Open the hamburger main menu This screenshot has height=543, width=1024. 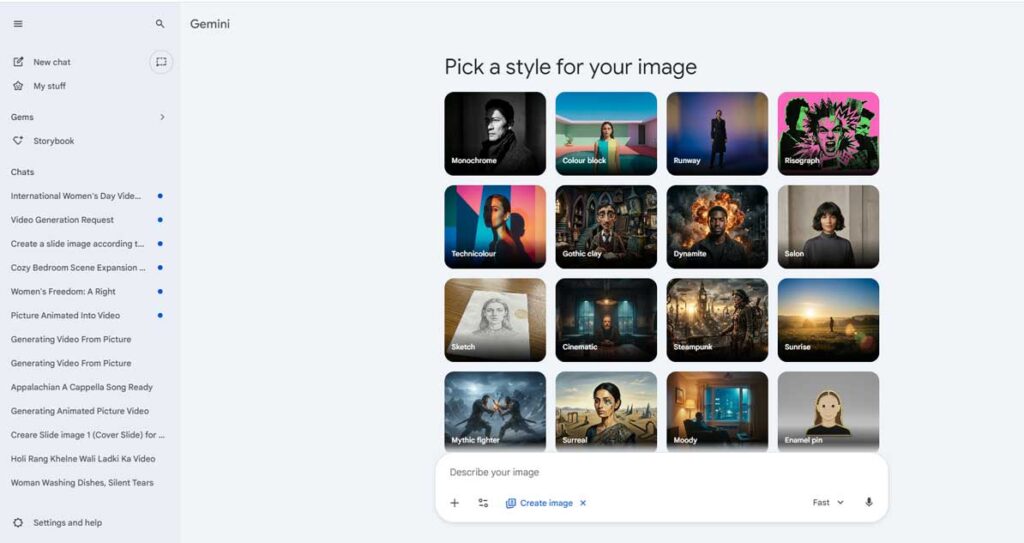[x=18, y=24]
